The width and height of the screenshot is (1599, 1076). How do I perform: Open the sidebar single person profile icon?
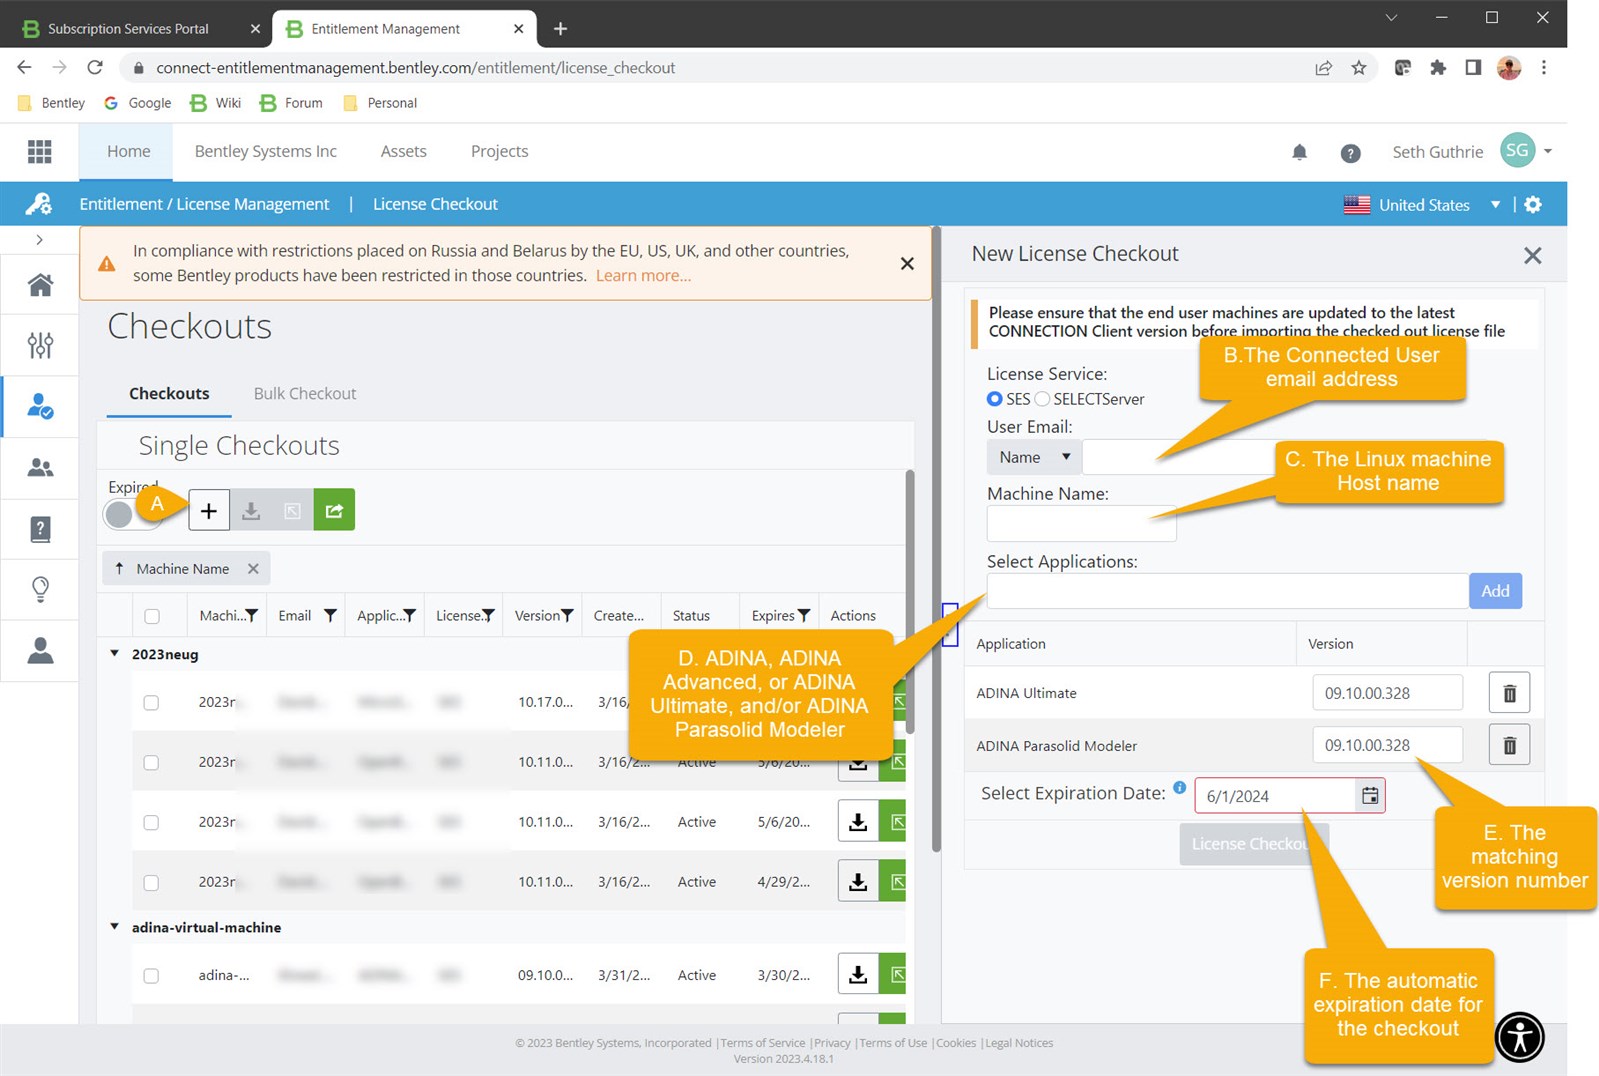(x=40, y=651)
